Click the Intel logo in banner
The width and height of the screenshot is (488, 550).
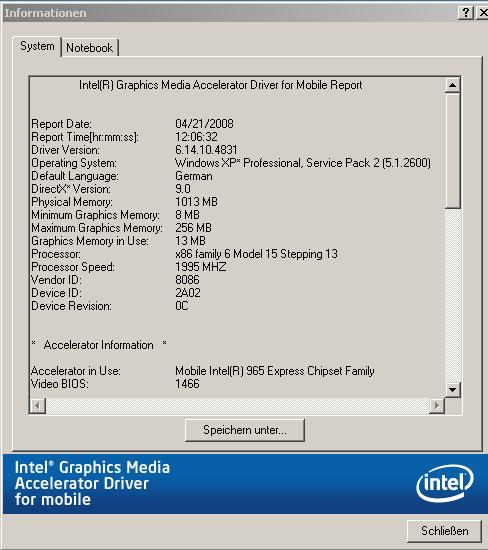click(444, 483)
